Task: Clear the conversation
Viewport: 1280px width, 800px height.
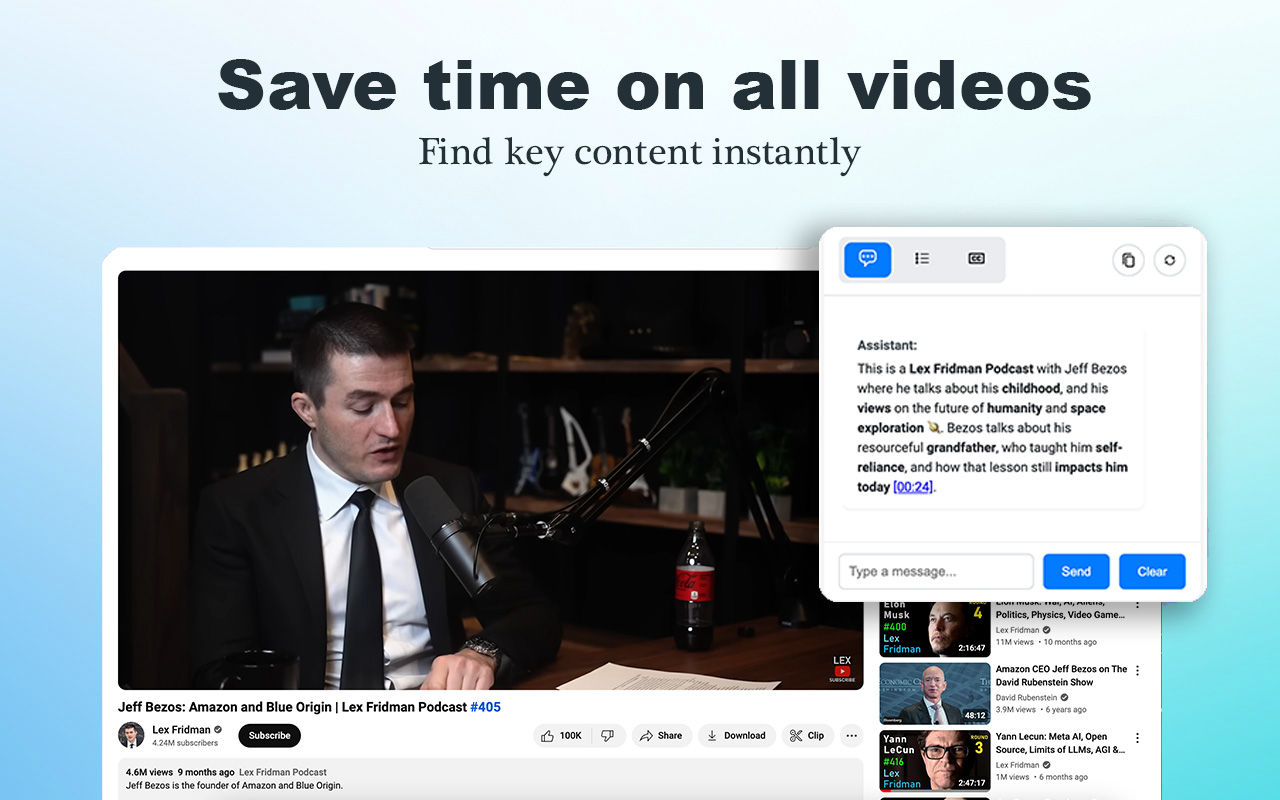Action: (1152, 571)
